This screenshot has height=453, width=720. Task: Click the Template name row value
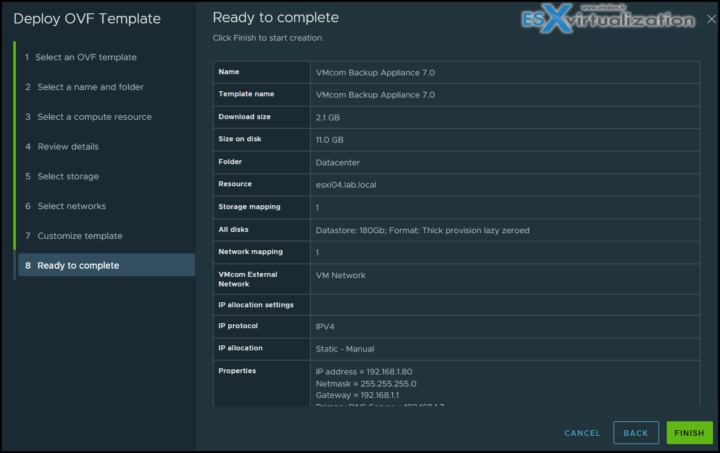pyautogui.click(x=375, y=95)
